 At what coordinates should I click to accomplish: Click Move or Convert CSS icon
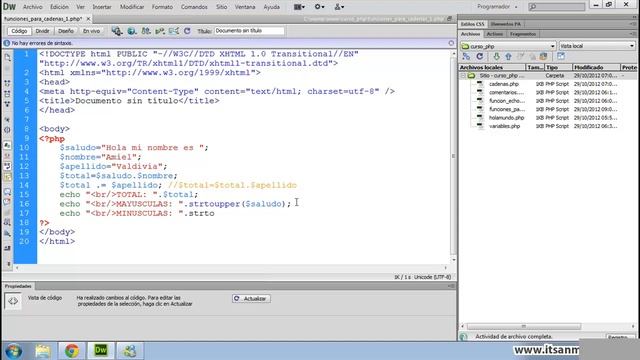[x=7, y=233]
